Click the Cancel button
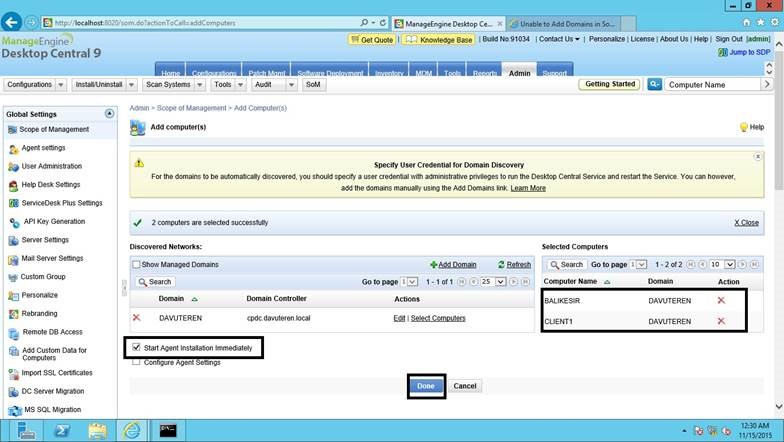Screen dimensions: 784x442 click(x=464, y=386)
